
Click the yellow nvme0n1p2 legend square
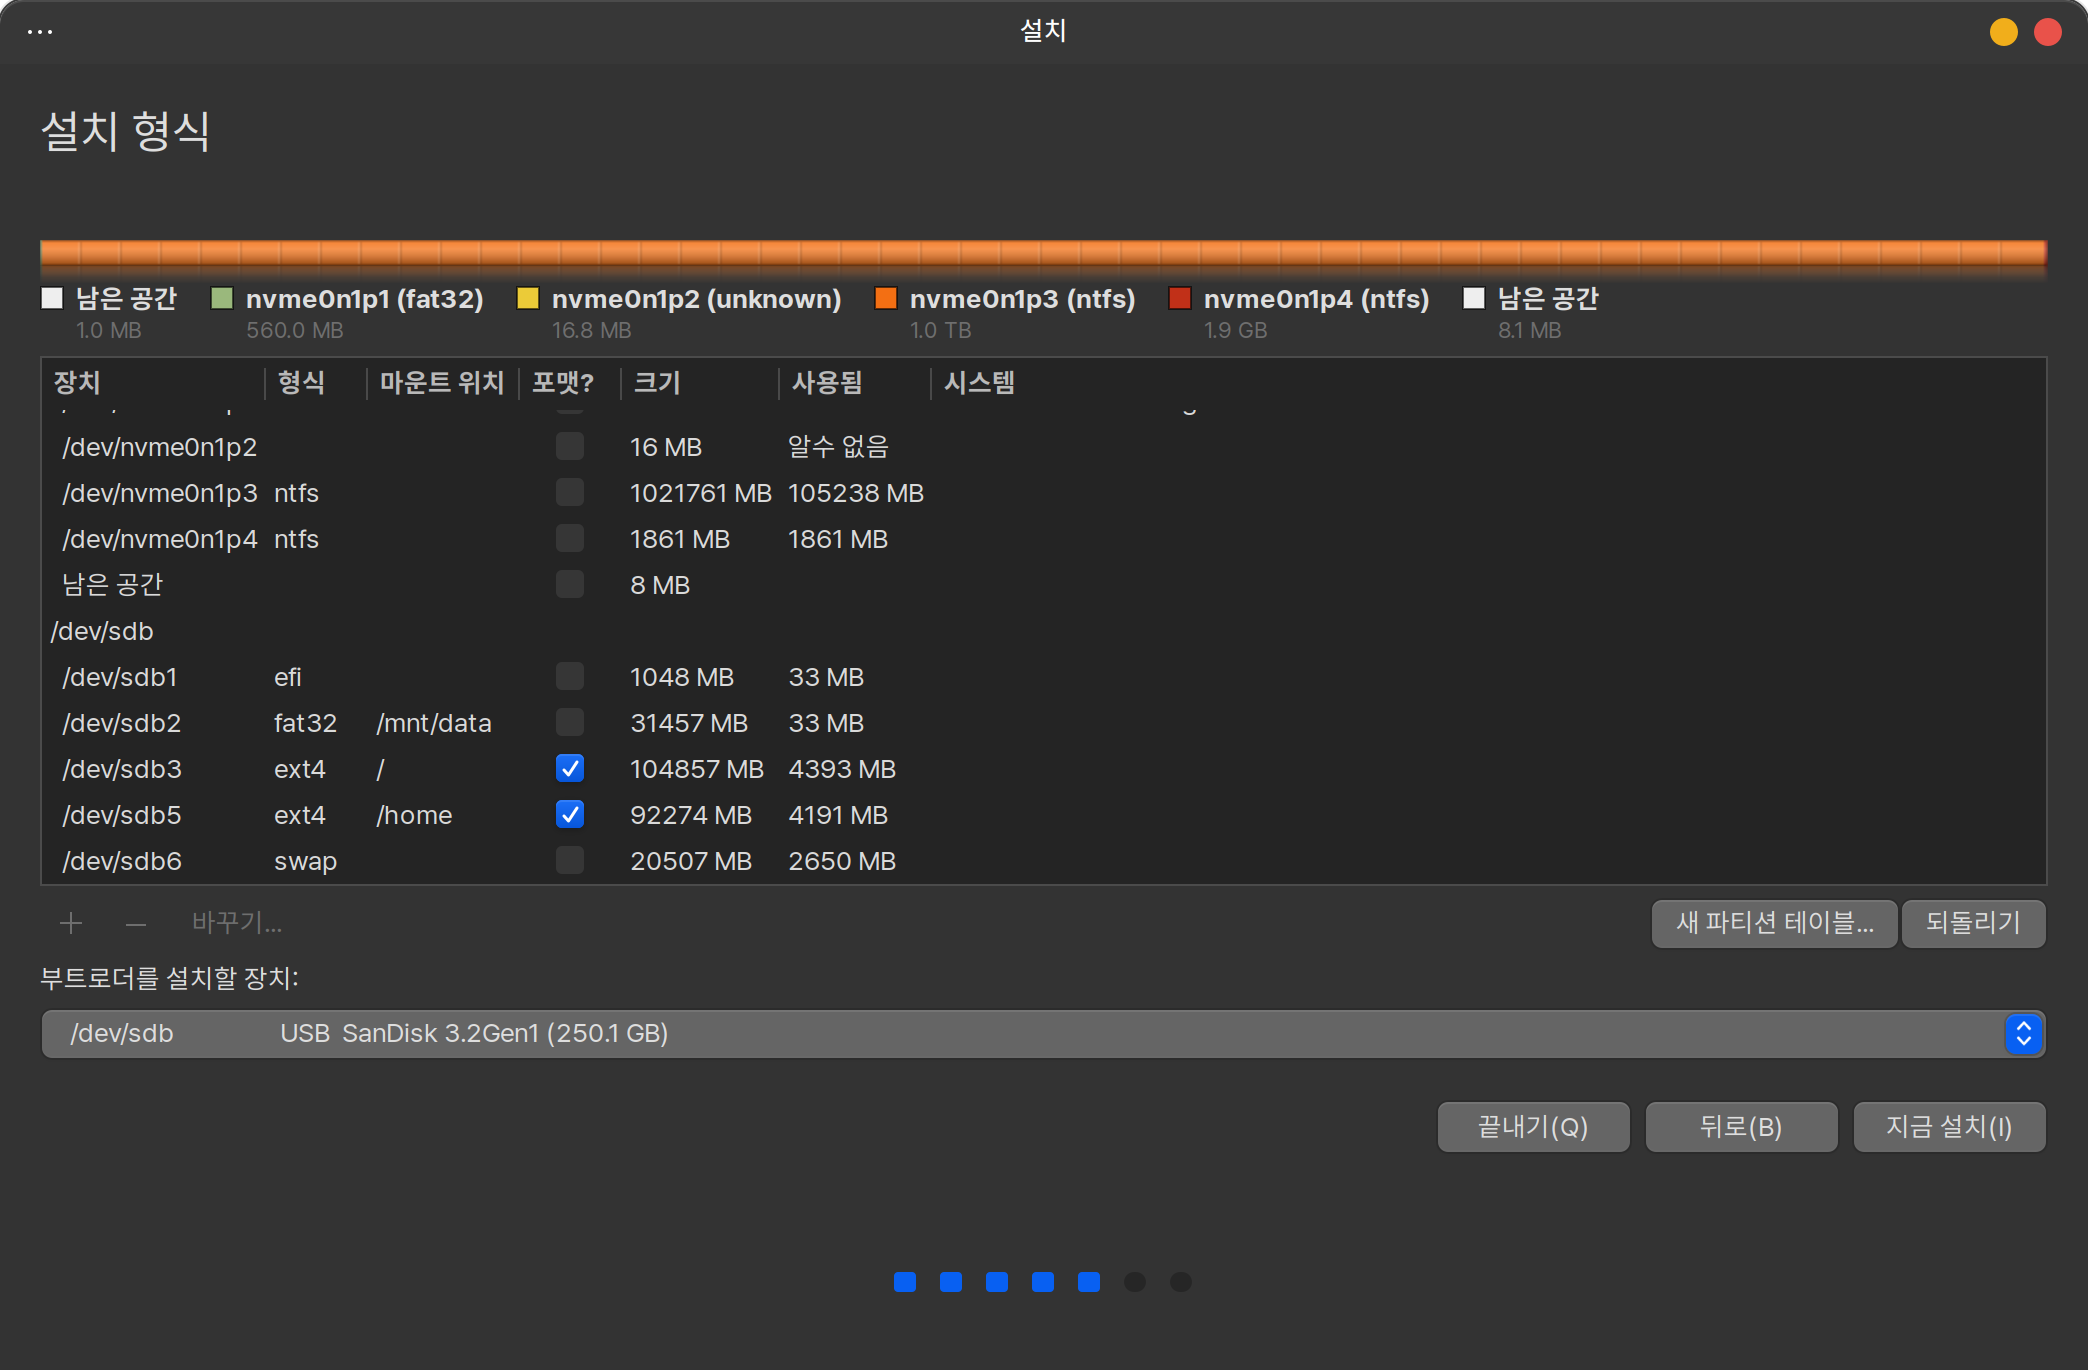click(x=527, y=298)
